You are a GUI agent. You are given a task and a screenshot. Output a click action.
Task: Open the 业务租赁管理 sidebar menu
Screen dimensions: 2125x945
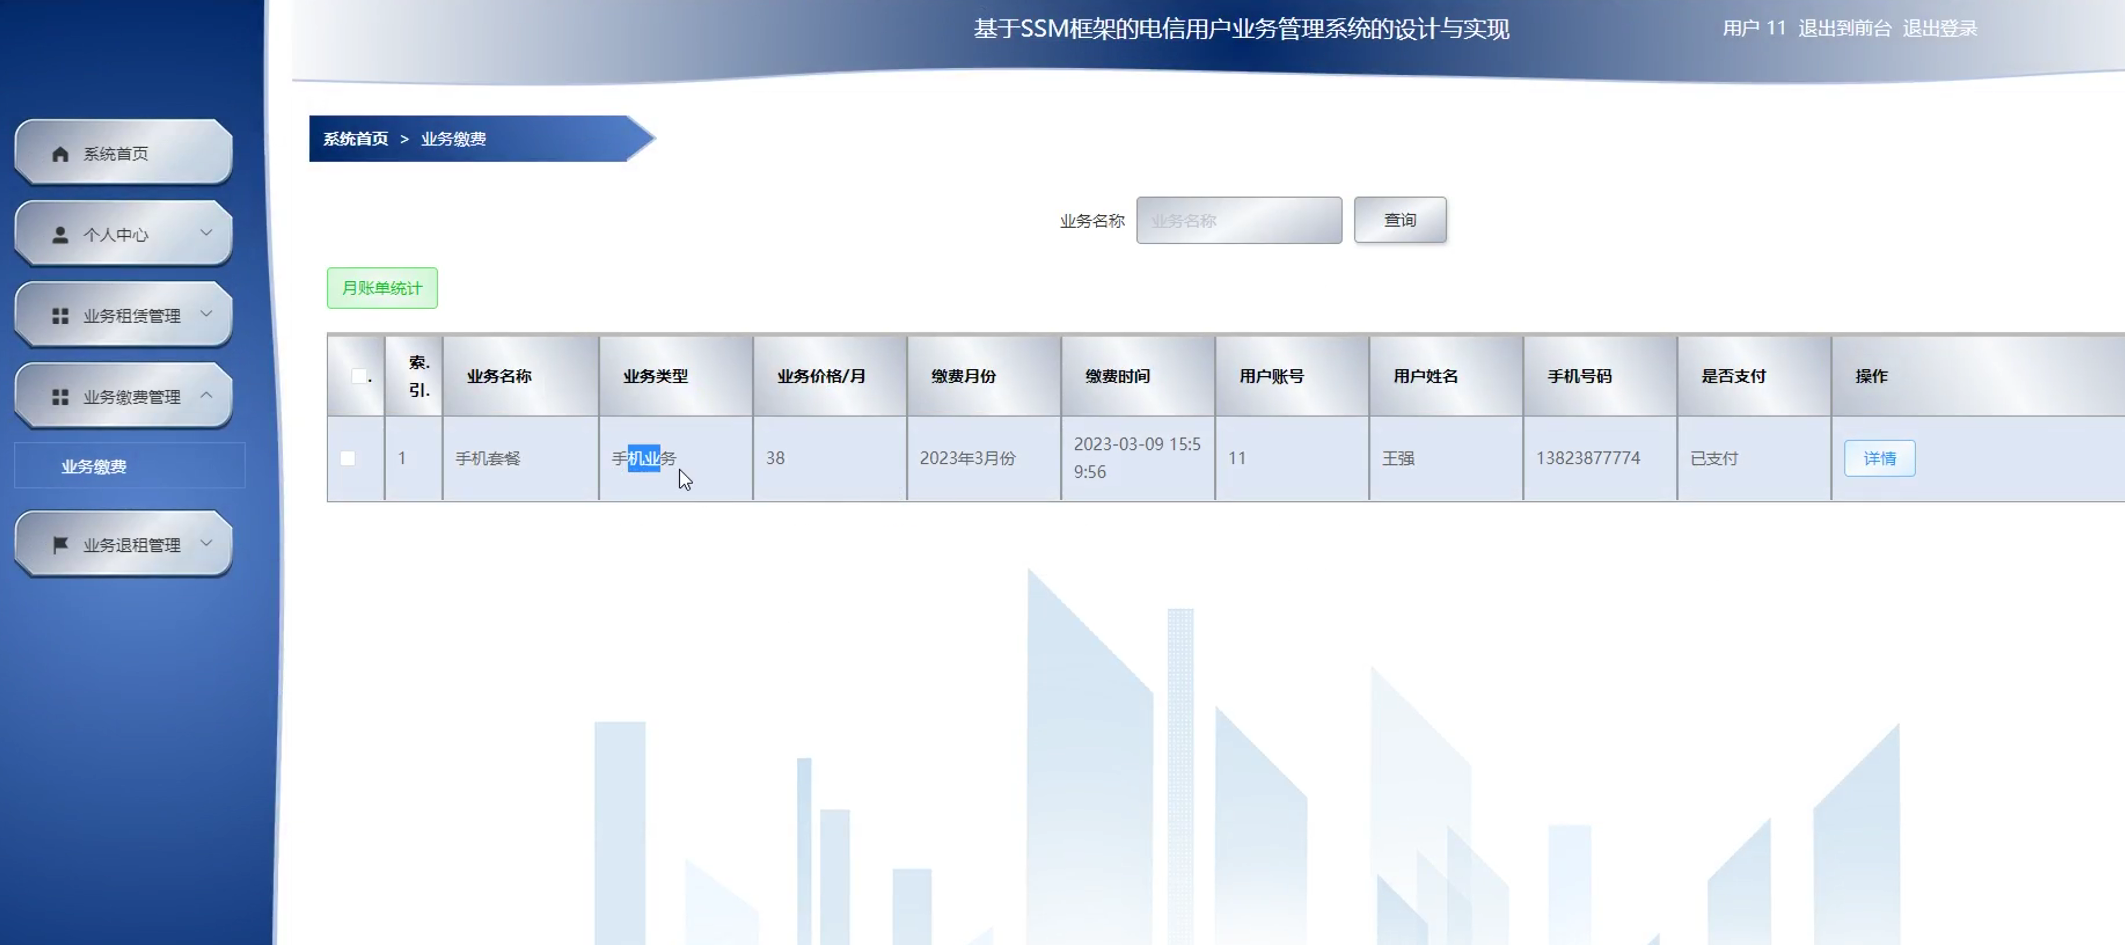[x=124, y=315]
